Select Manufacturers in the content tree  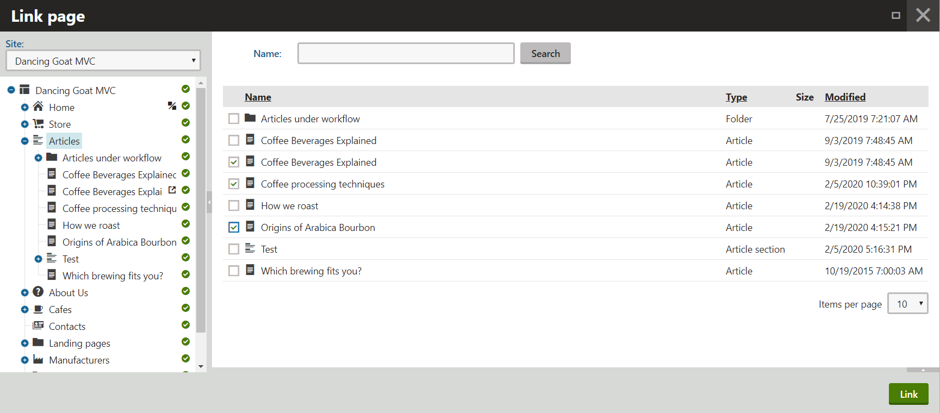click(79, 360)
